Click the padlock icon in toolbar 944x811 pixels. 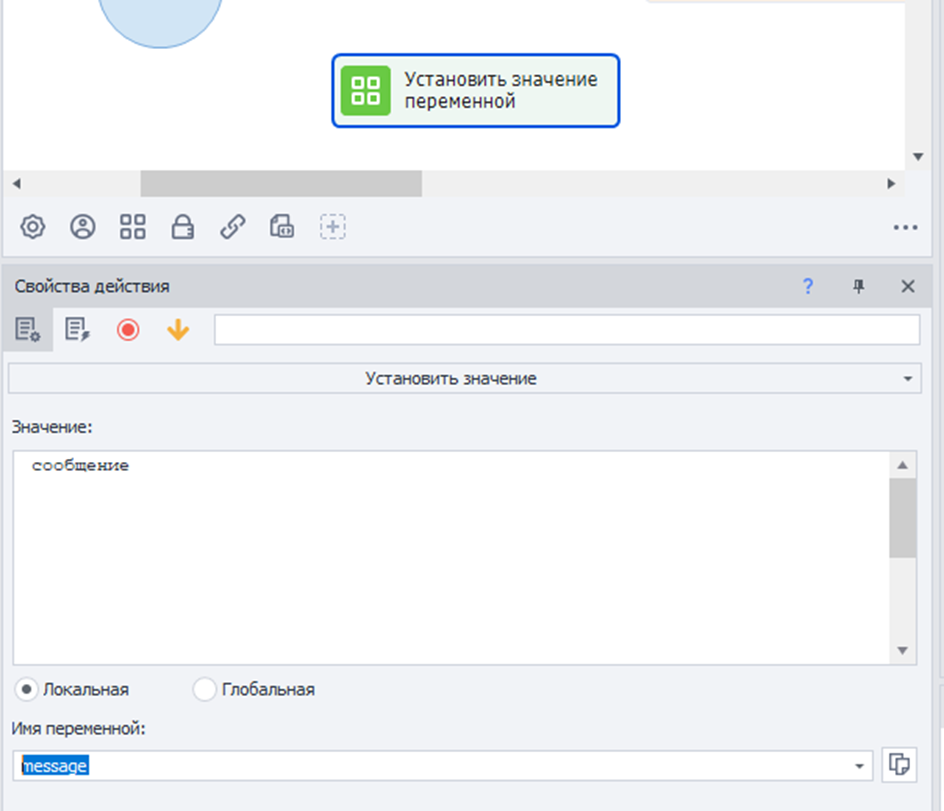(x=182, y=227)
